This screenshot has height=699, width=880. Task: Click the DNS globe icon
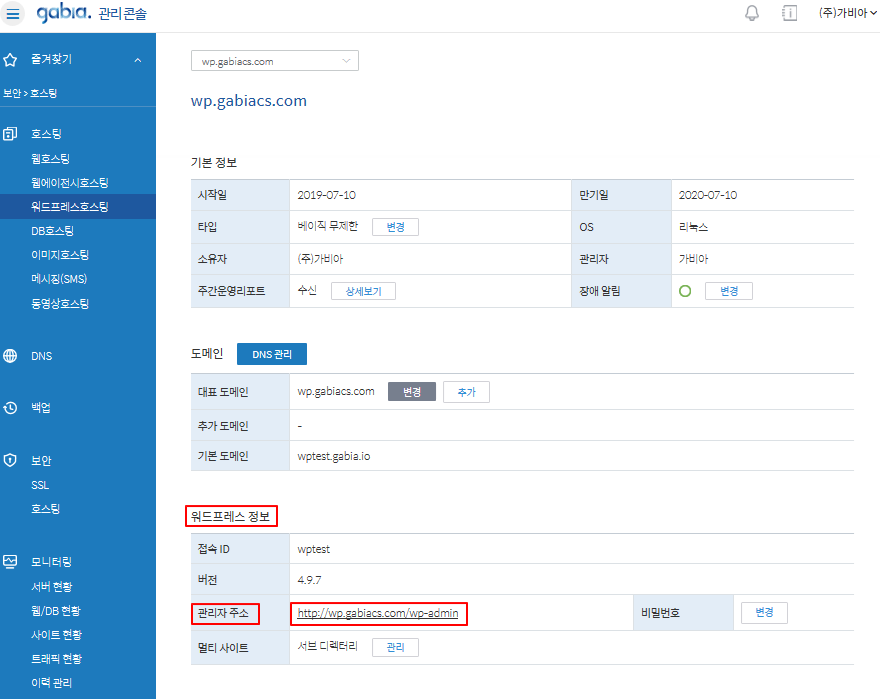click(10, 356)
